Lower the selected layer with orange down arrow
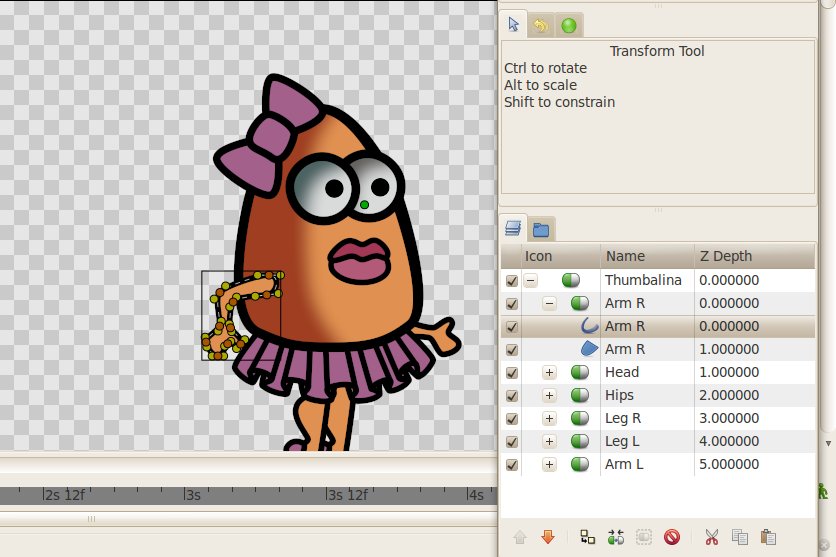836x557 pixels. (x=548, y=537)
